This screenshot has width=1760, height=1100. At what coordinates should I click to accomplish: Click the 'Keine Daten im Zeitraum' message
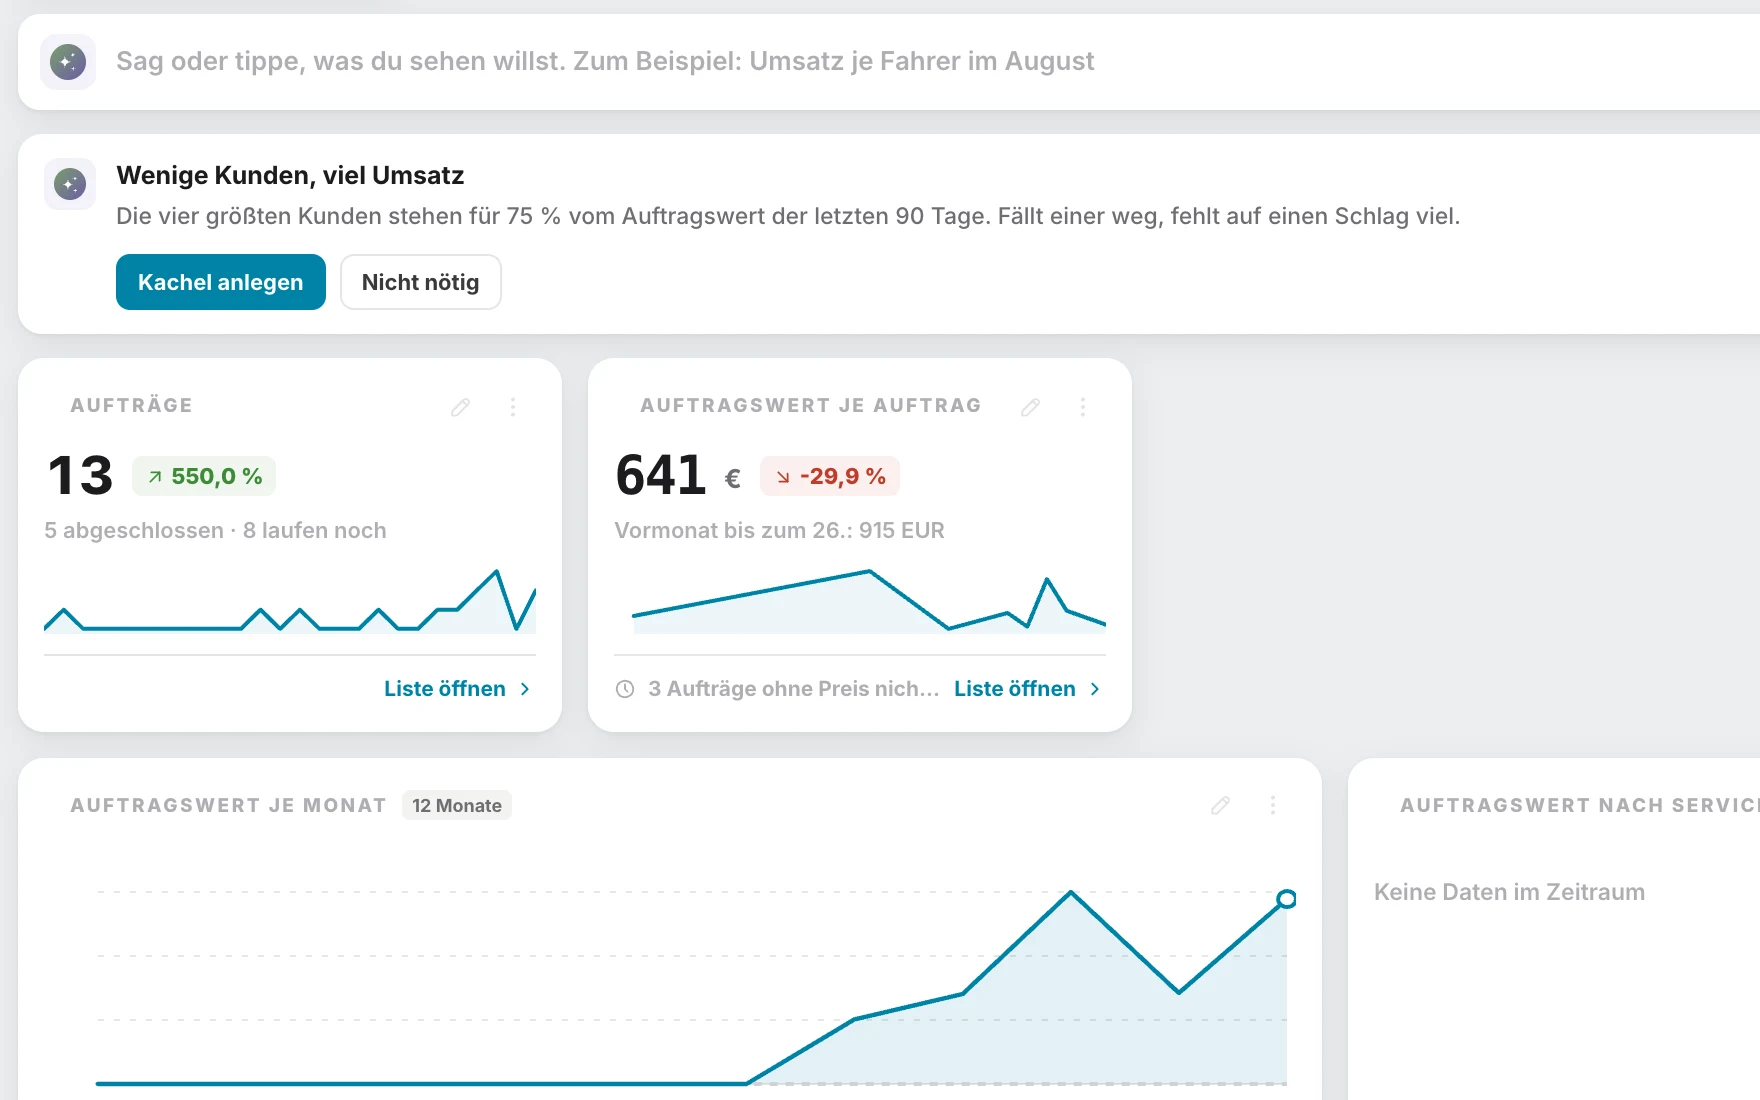pos(1509,892)
